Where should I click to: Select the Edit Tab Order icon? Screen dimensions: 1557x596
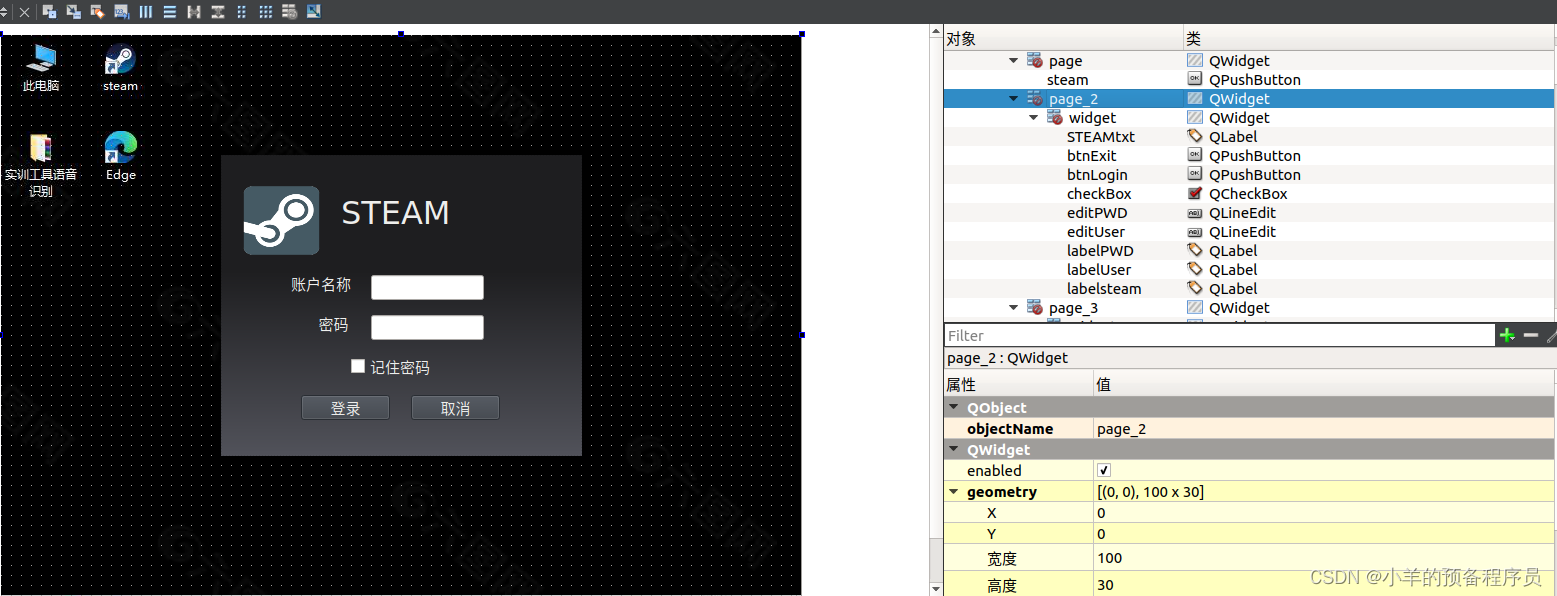tap(121, 12)
